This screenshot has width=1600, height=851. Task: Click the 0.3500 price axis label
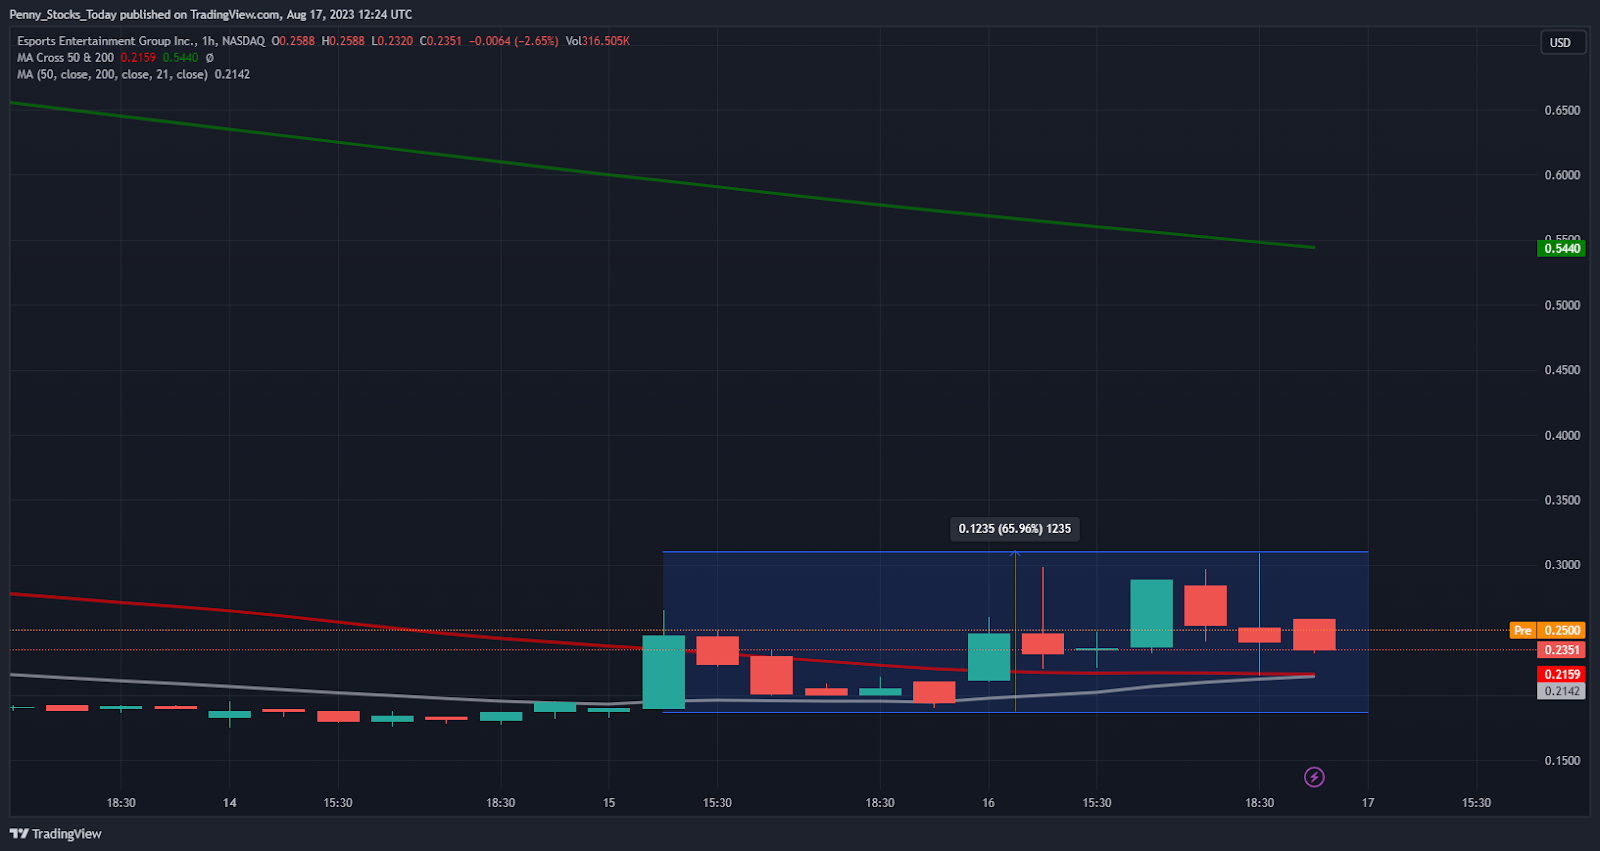1562,500
